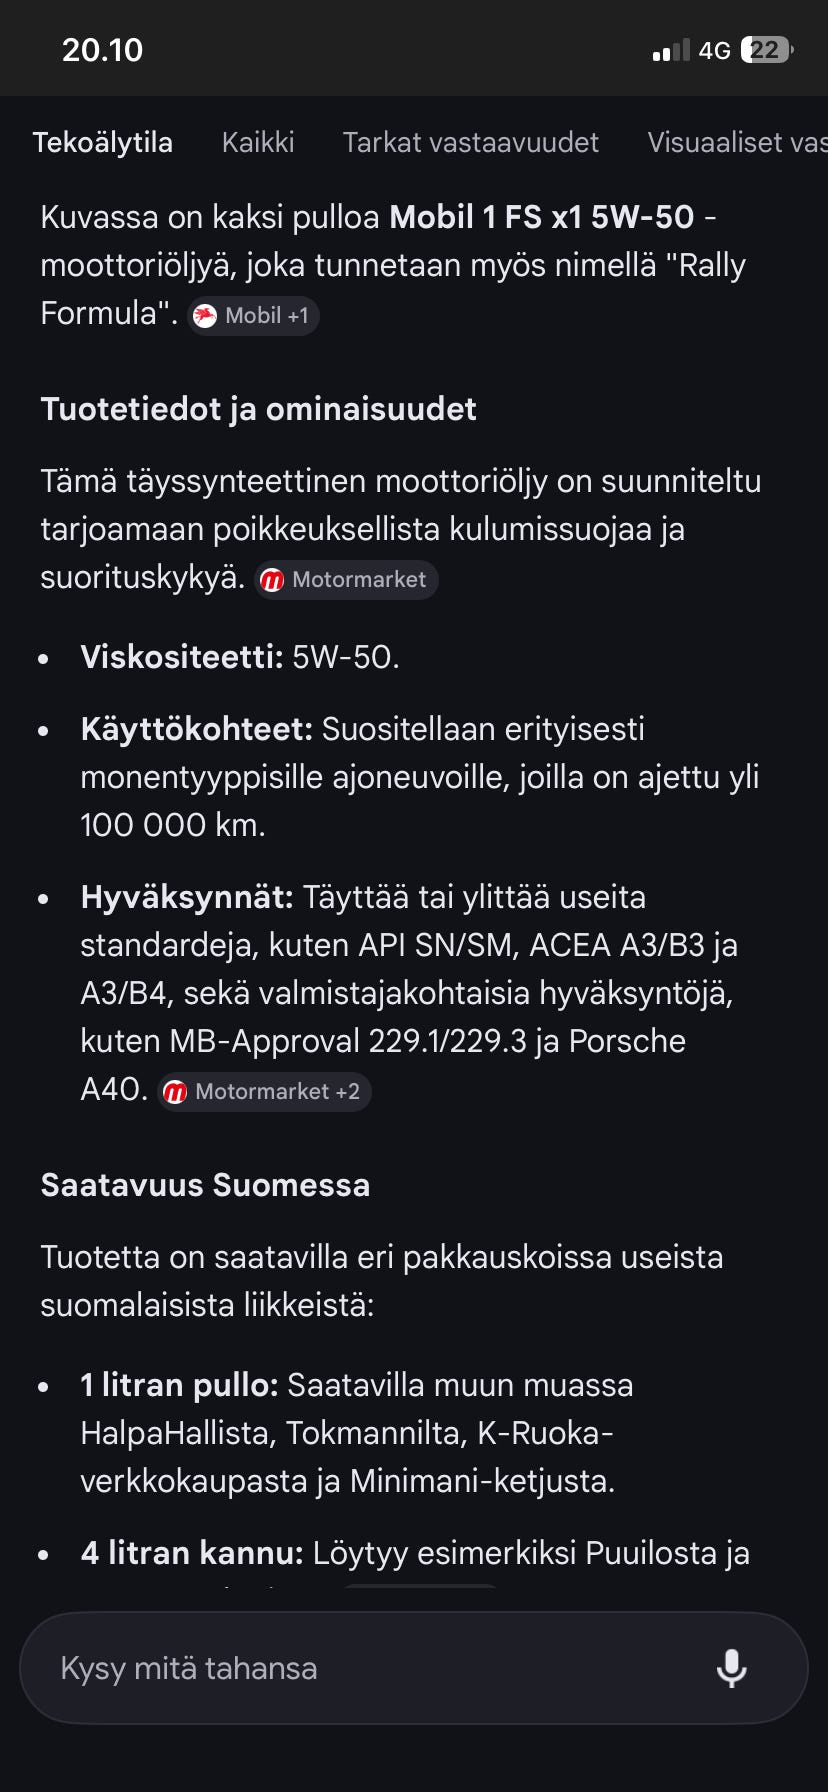The height and width of the screenshot is (1792, 828).
Task: Expand the Mobil +1 source chip
Action: click(252, 315)
